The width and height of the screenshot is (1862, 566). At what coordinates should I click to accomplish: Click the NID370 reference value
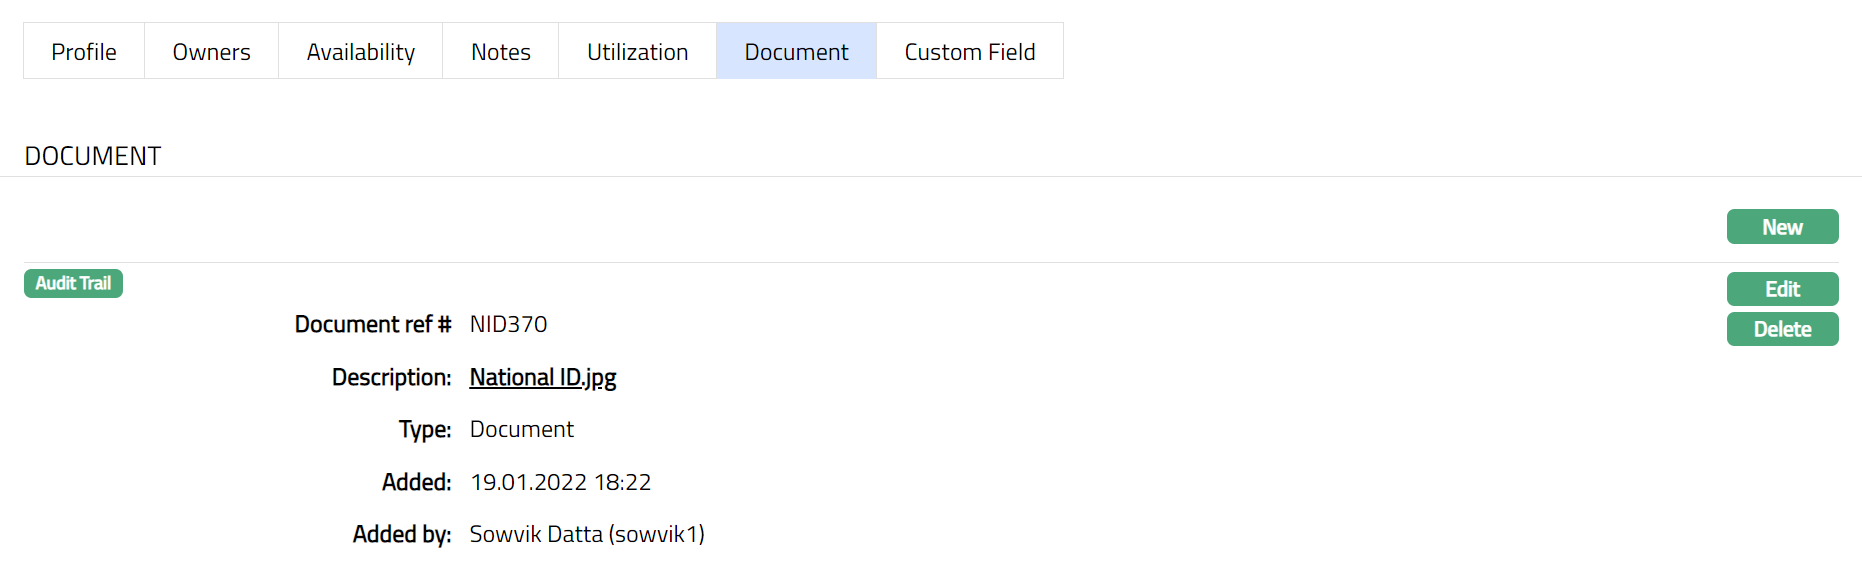coord(508,324)
